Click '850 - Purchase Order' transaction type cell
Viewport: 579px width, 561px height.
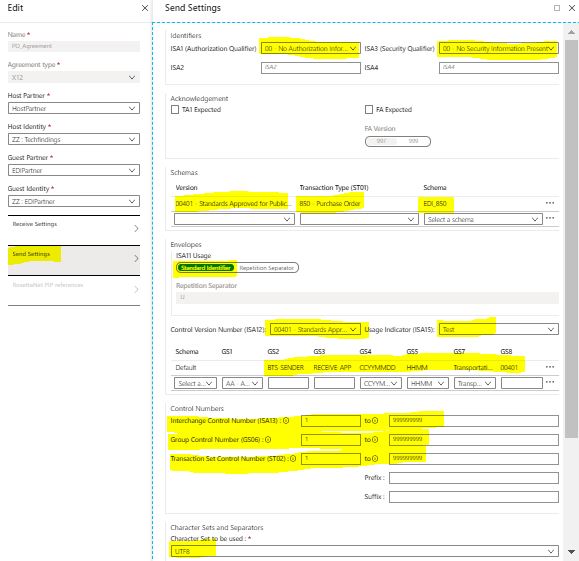[x=329, y=203]
